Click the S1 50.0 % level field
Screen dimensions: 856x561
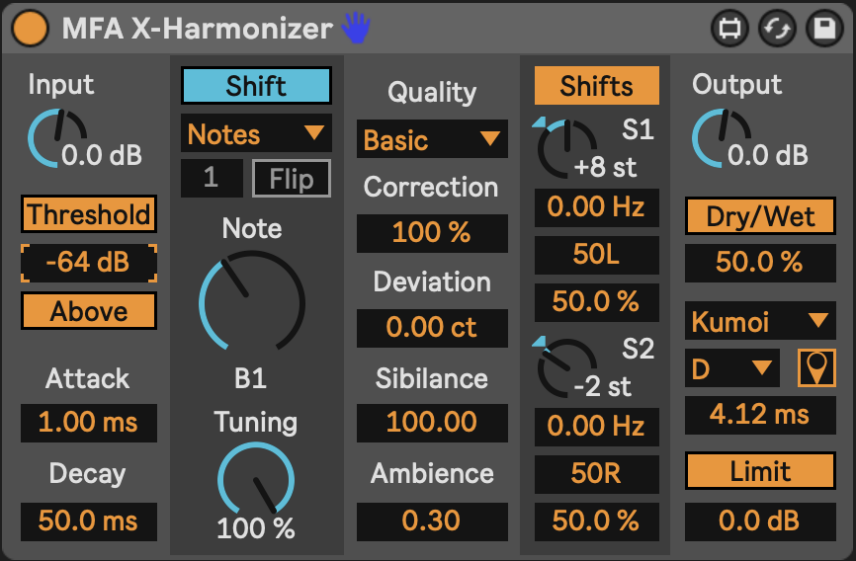(597, 302)
